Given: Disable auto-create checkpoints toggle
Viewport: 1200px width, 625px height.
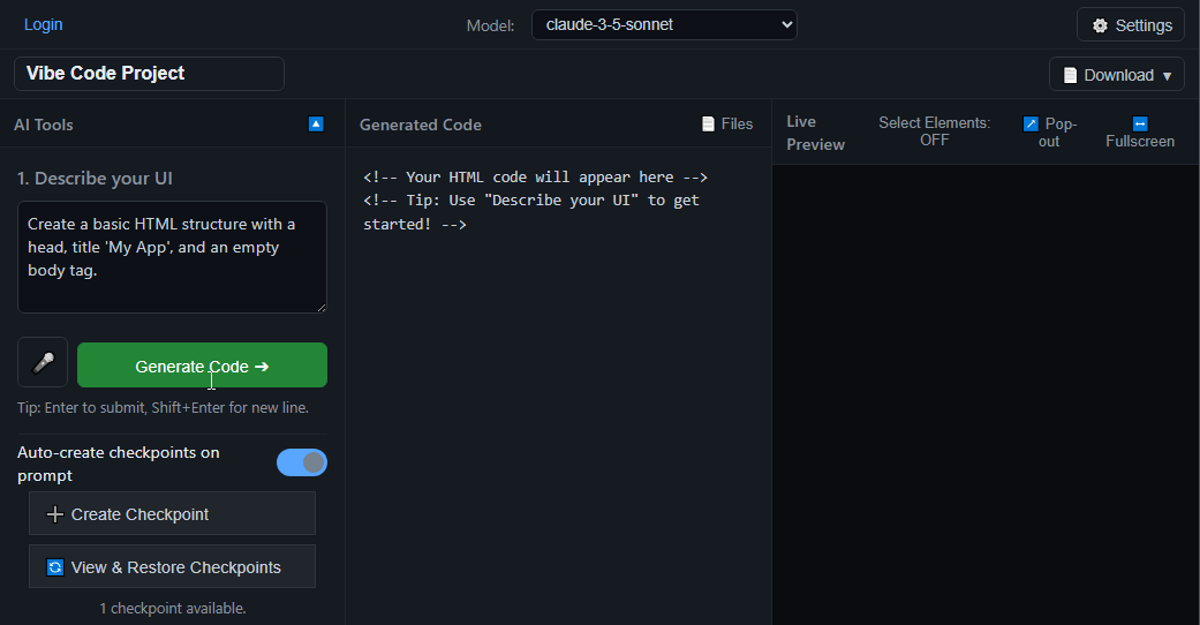Looking at the screenshot, I should pos(302,462).
